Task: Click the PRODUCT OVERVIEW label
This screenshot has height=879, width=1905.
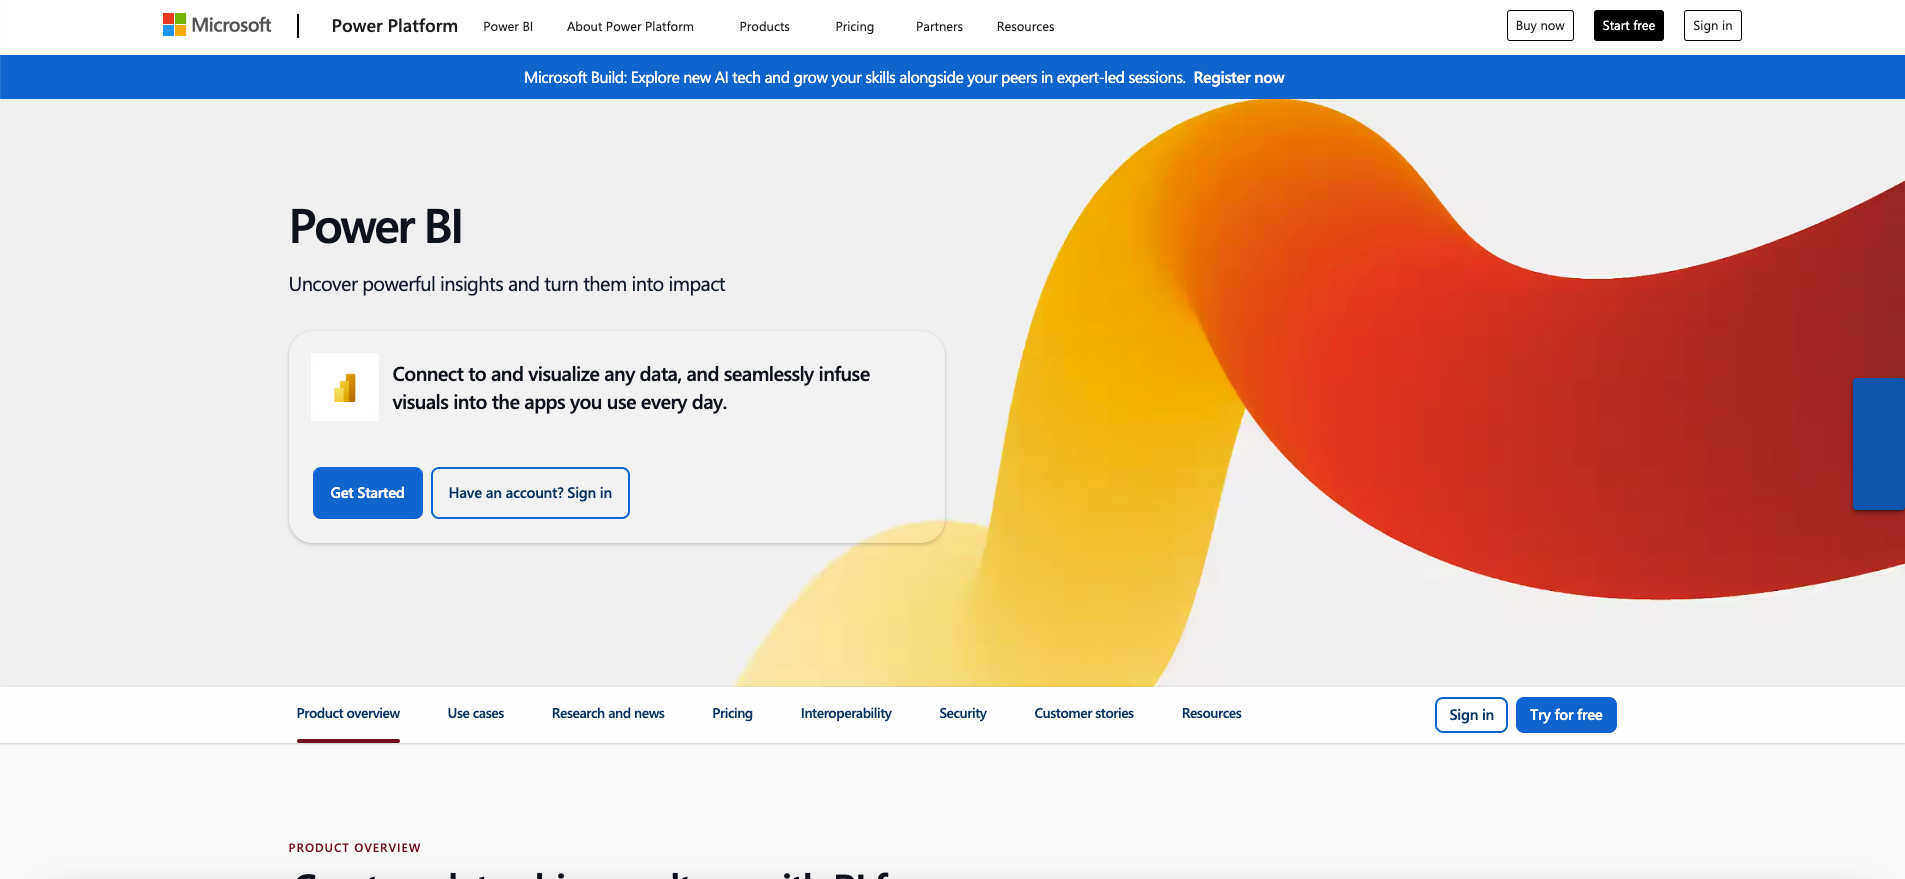Action: click(355, 848)
